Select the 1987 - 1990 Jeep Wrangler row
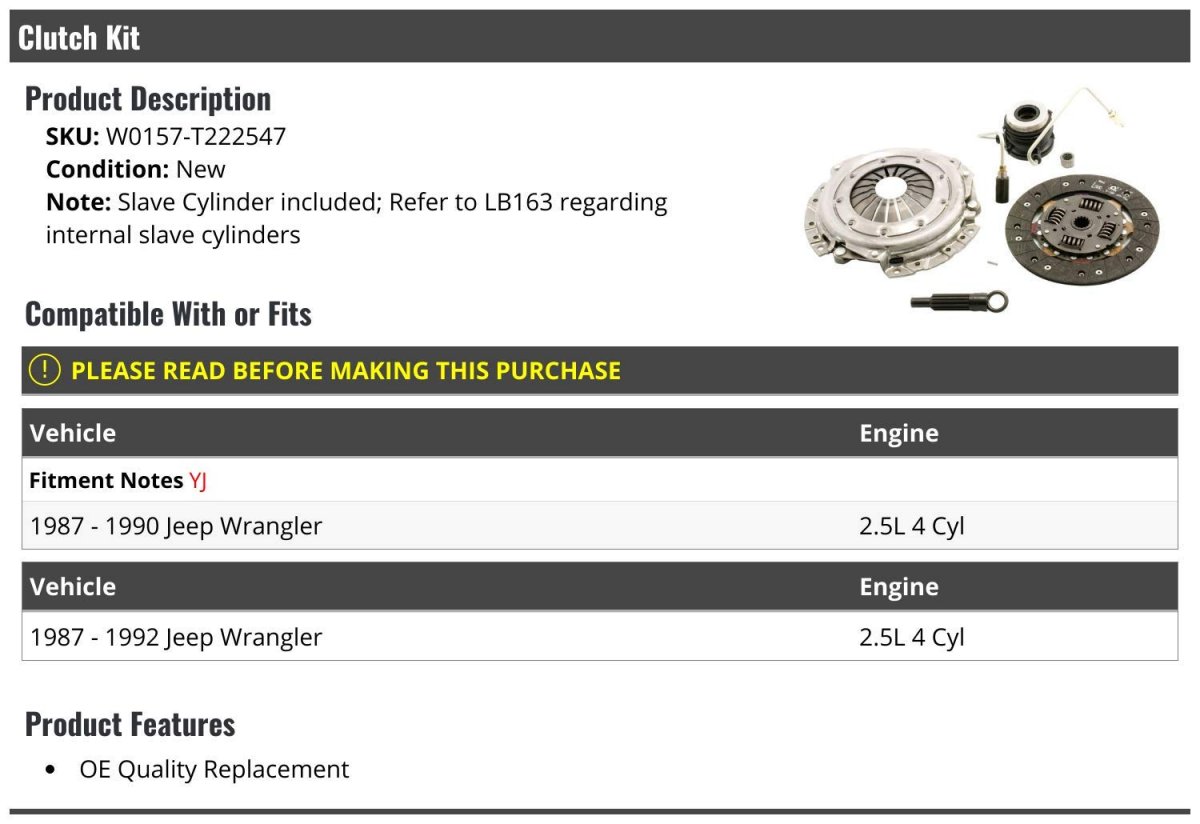 click(600, 525)
